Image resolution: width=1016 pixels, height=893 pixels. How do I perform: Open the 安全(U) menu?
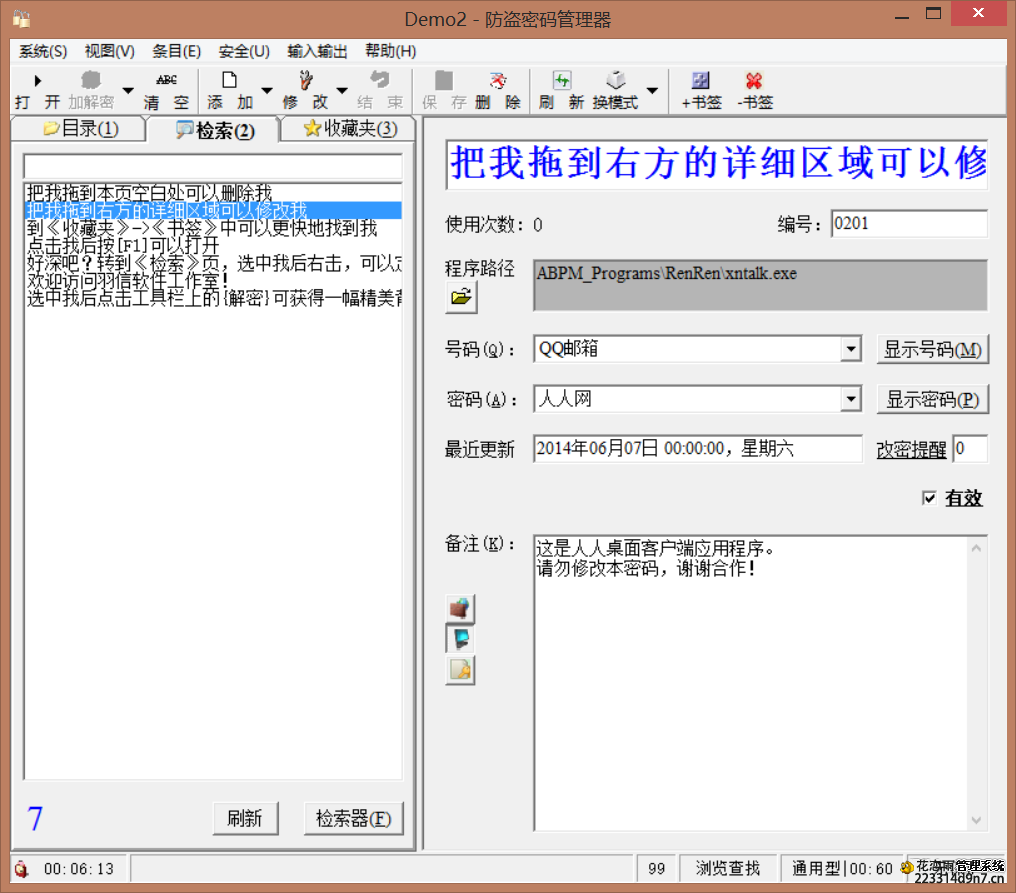(x=244, y=51)
